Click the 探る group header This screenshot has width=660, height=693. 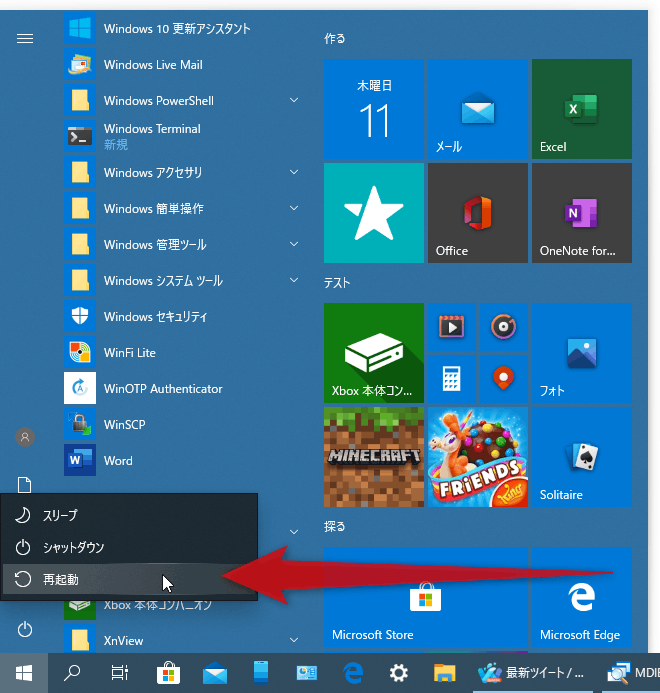pyautogui.click(x=335, y=527)
